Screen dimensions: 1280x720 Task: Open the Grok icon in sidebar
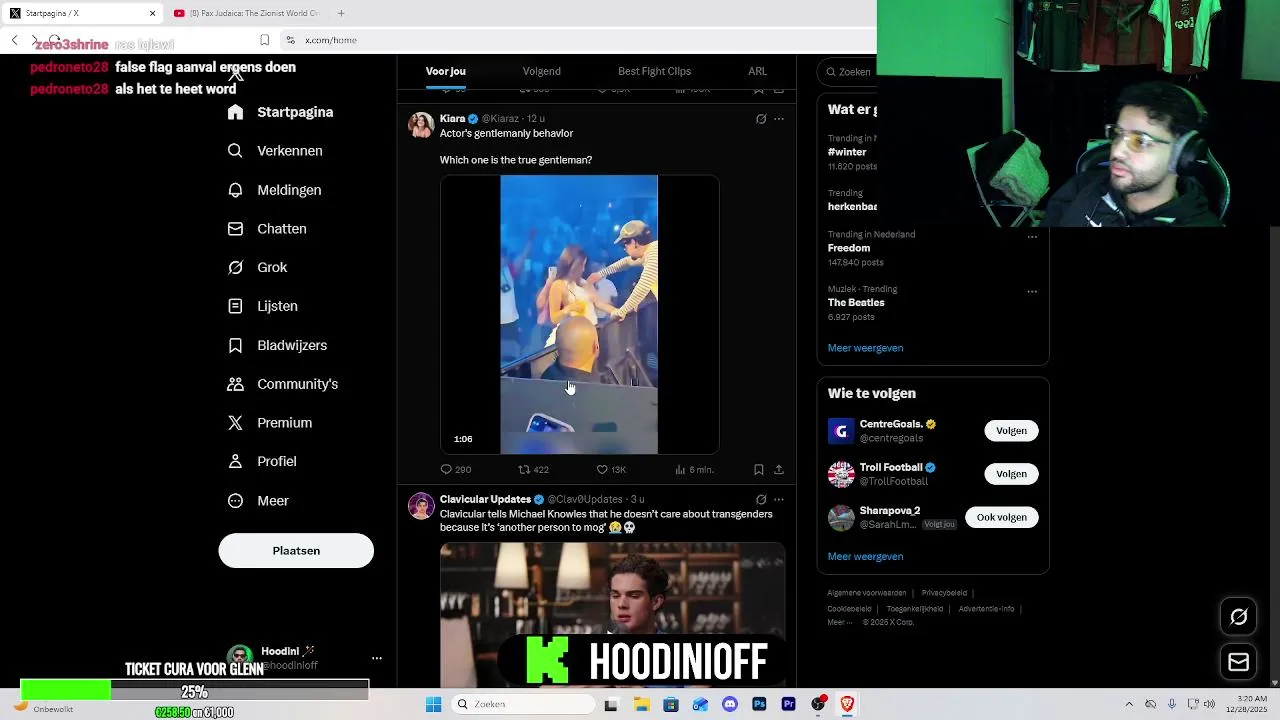click(x=235, y=267)
